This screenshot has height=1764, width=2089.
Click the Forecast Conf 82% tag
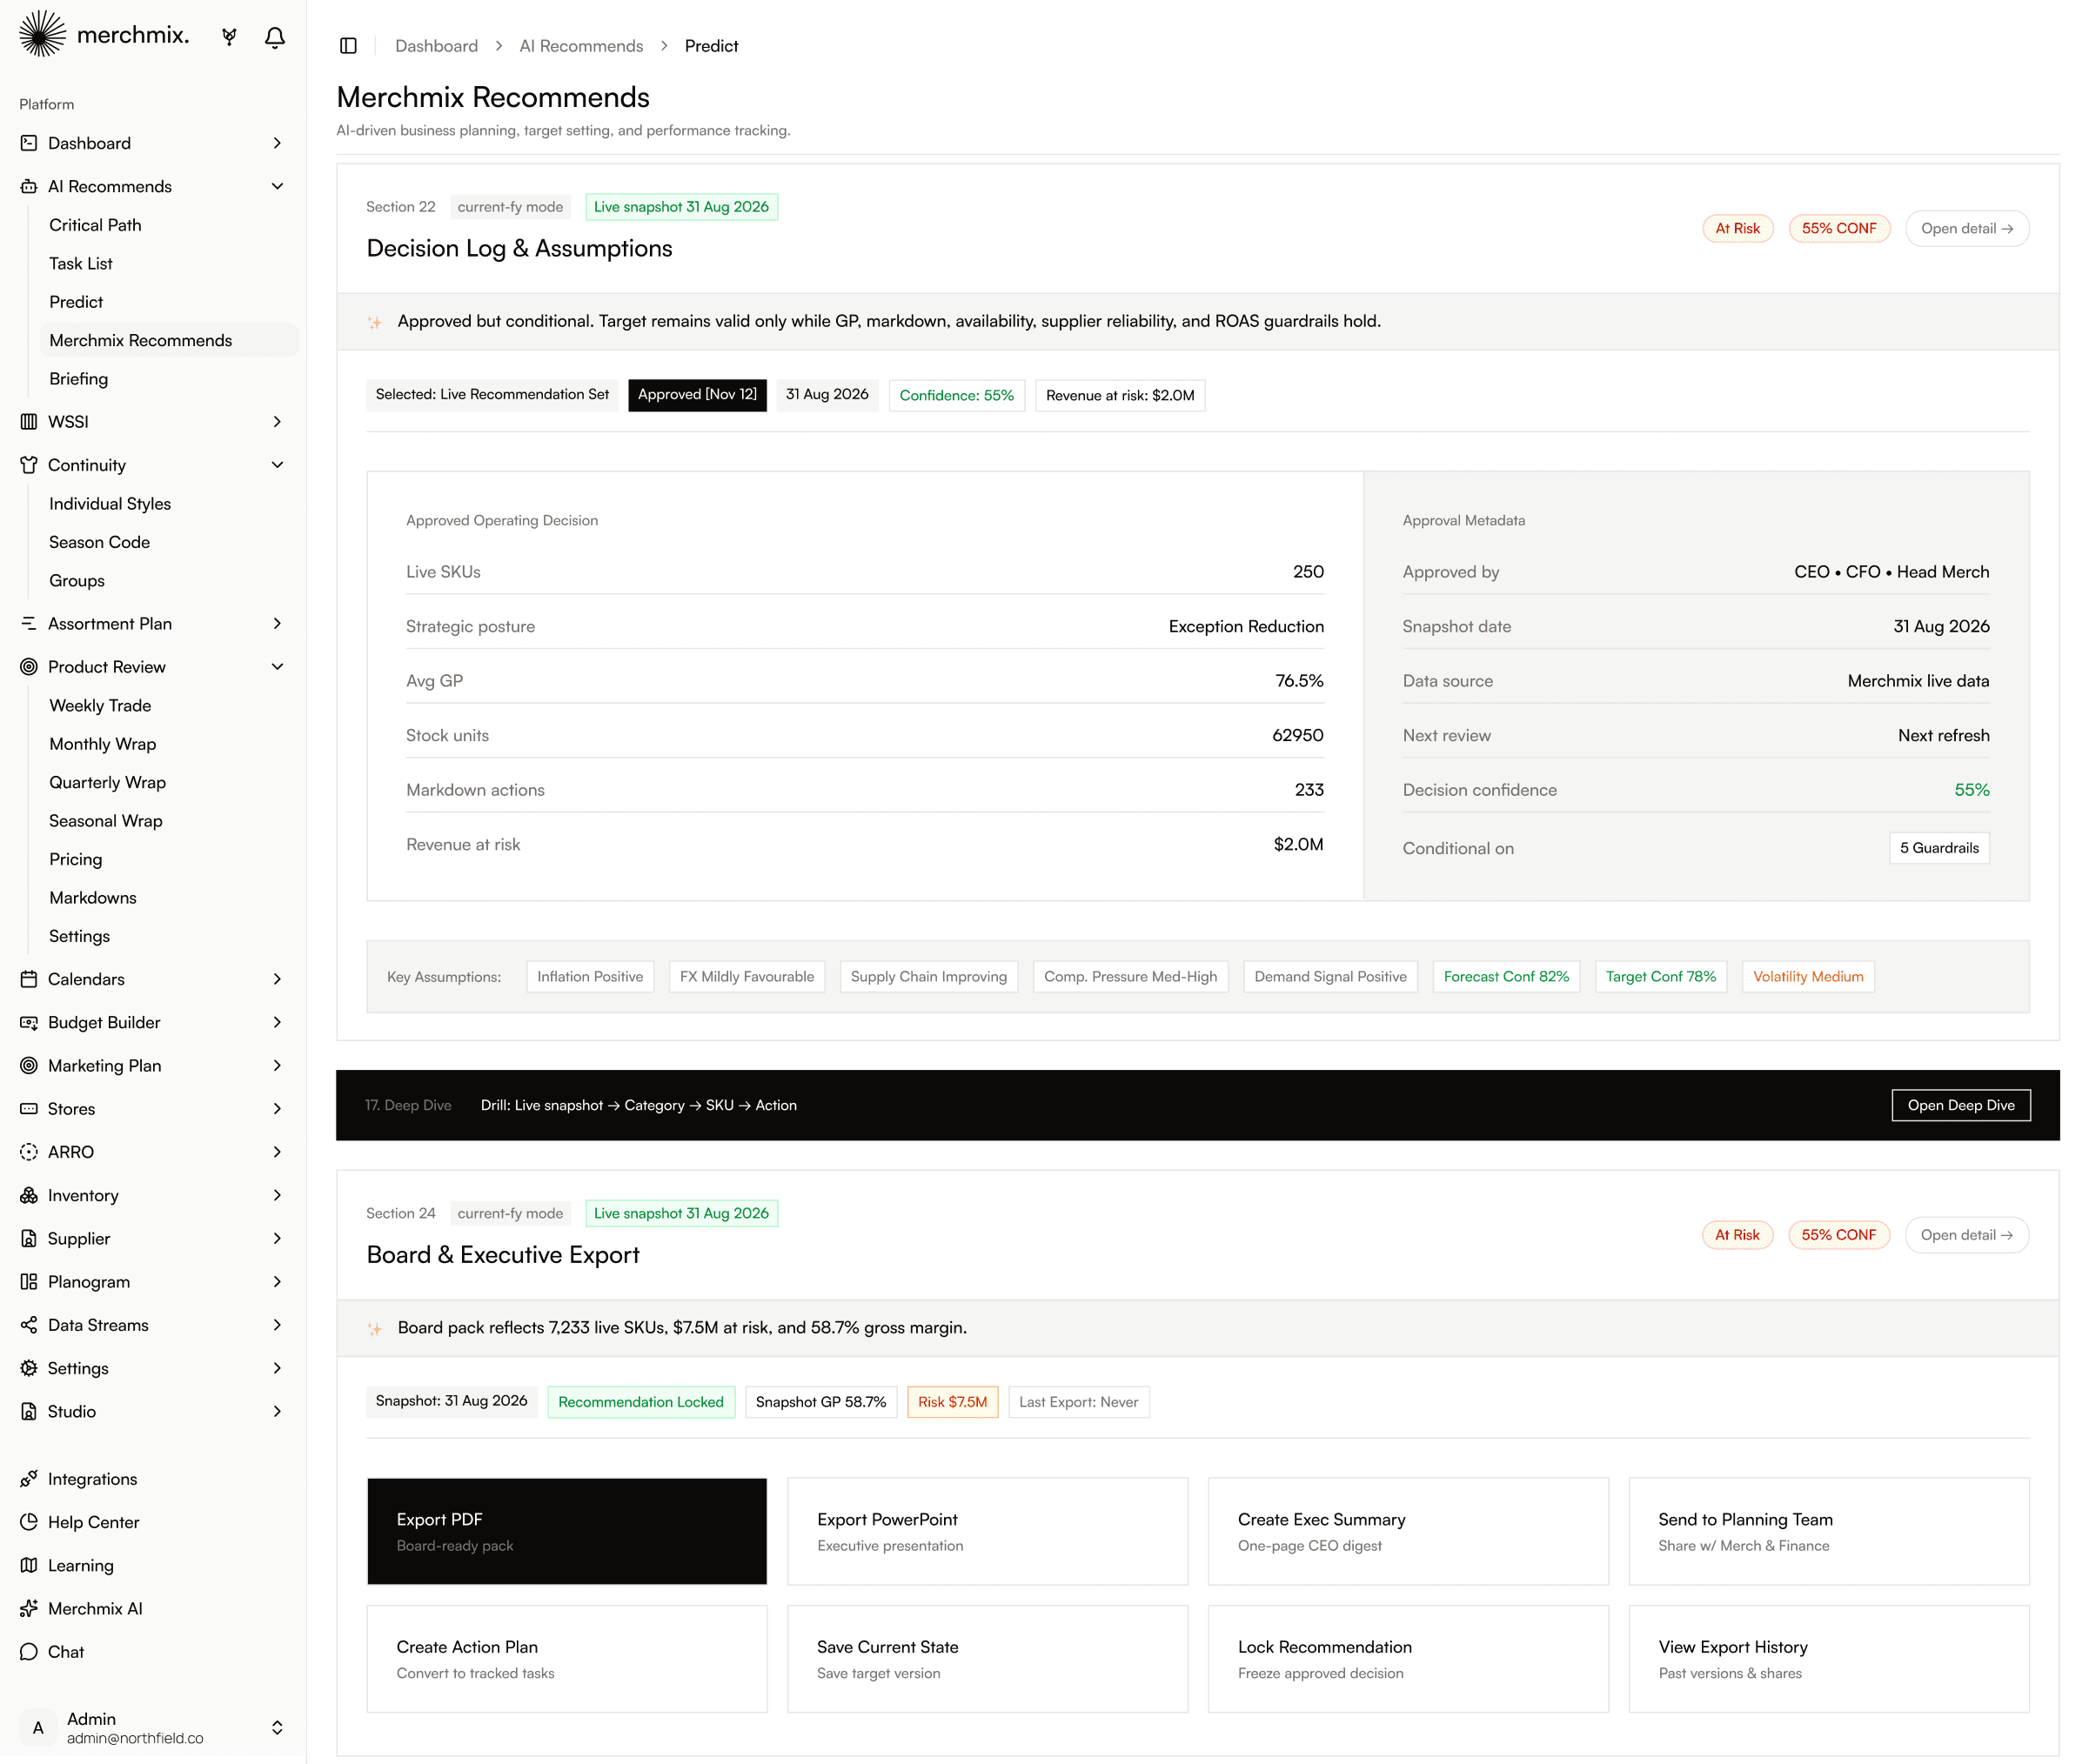click(x=1506, y=977)
